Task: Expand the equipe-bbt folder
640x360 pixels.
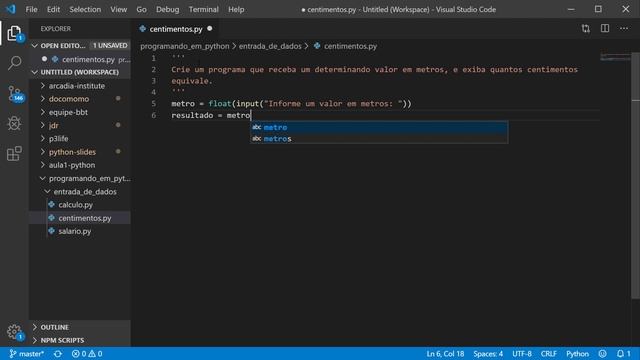Action: click(80, 112)
